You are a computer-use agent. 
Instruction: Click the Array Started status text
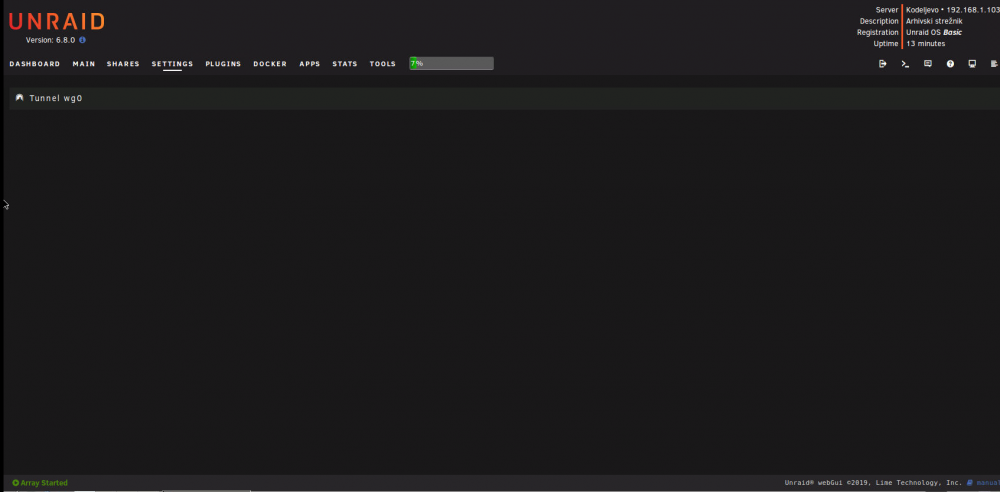click(44, 483)
